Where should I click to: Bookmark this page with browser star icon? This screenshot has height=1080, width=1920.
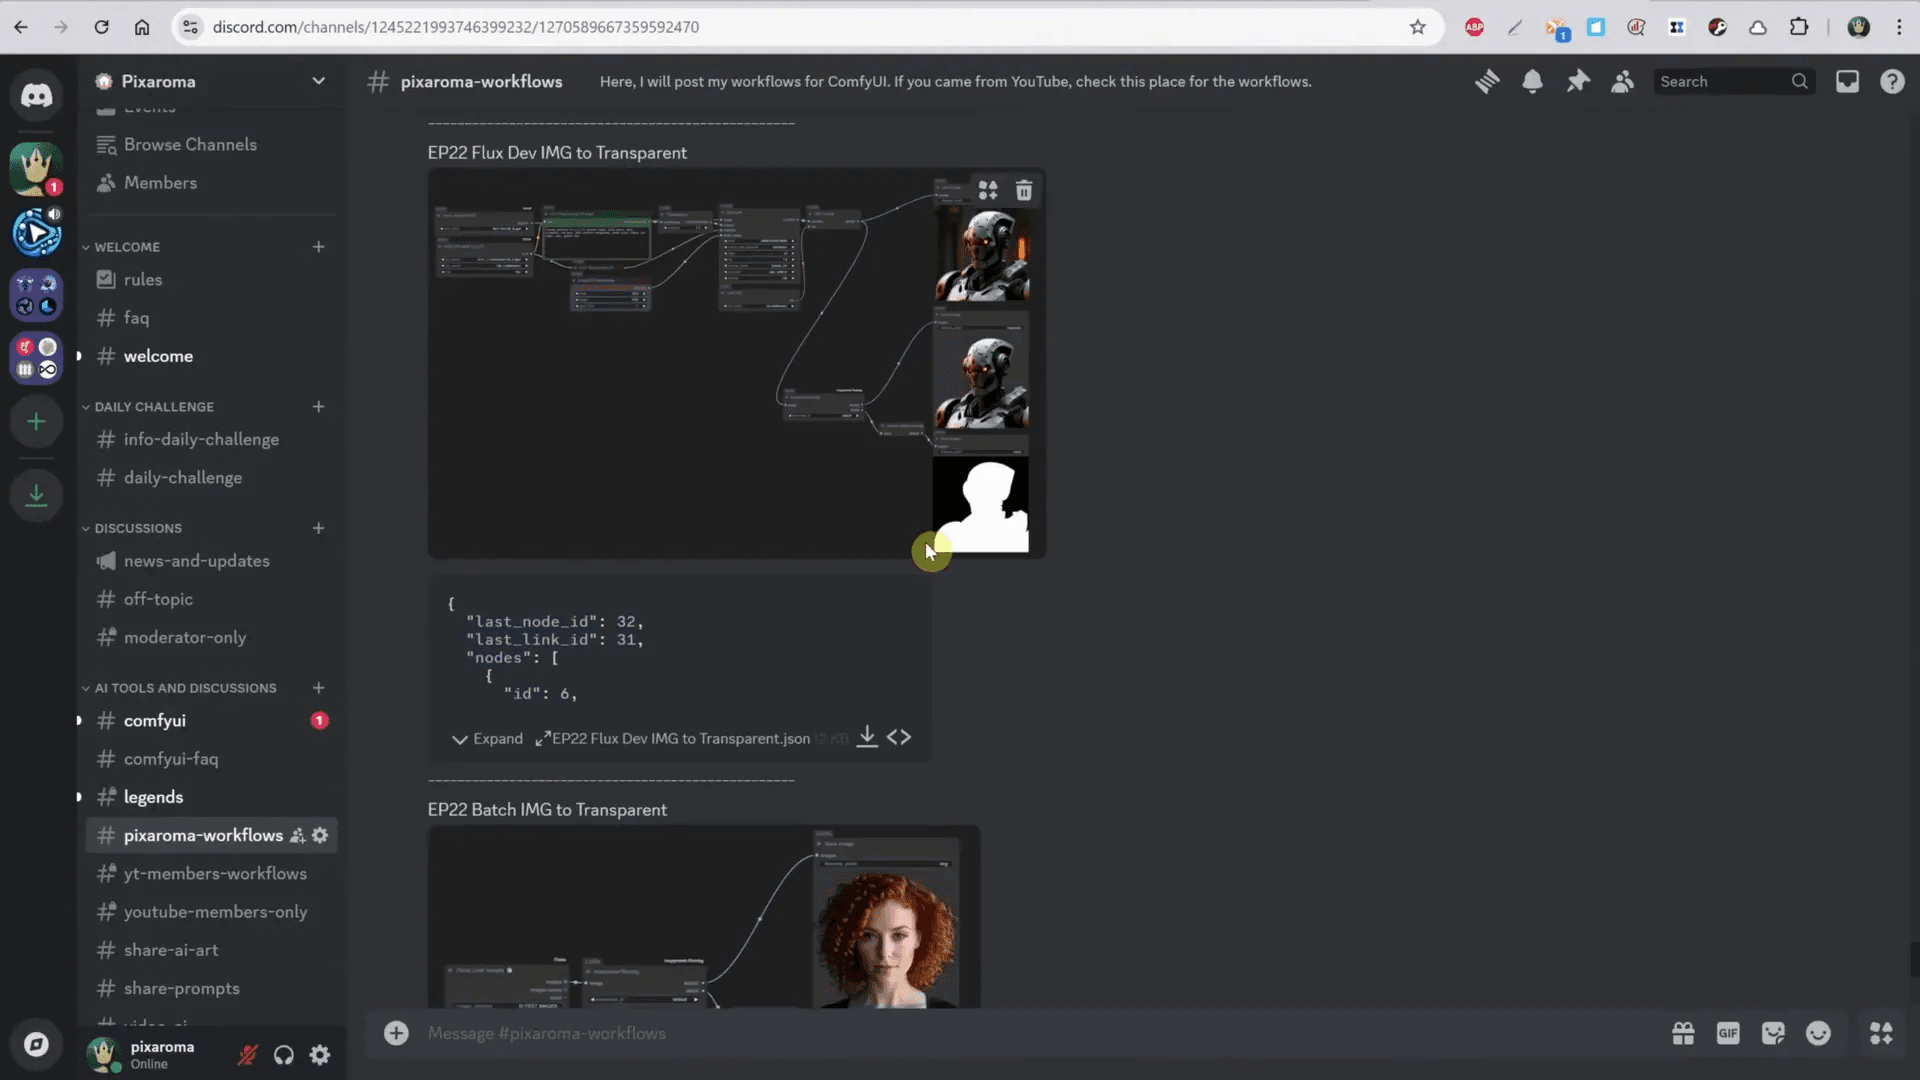pyautogui.click(x=1417, y=27)
